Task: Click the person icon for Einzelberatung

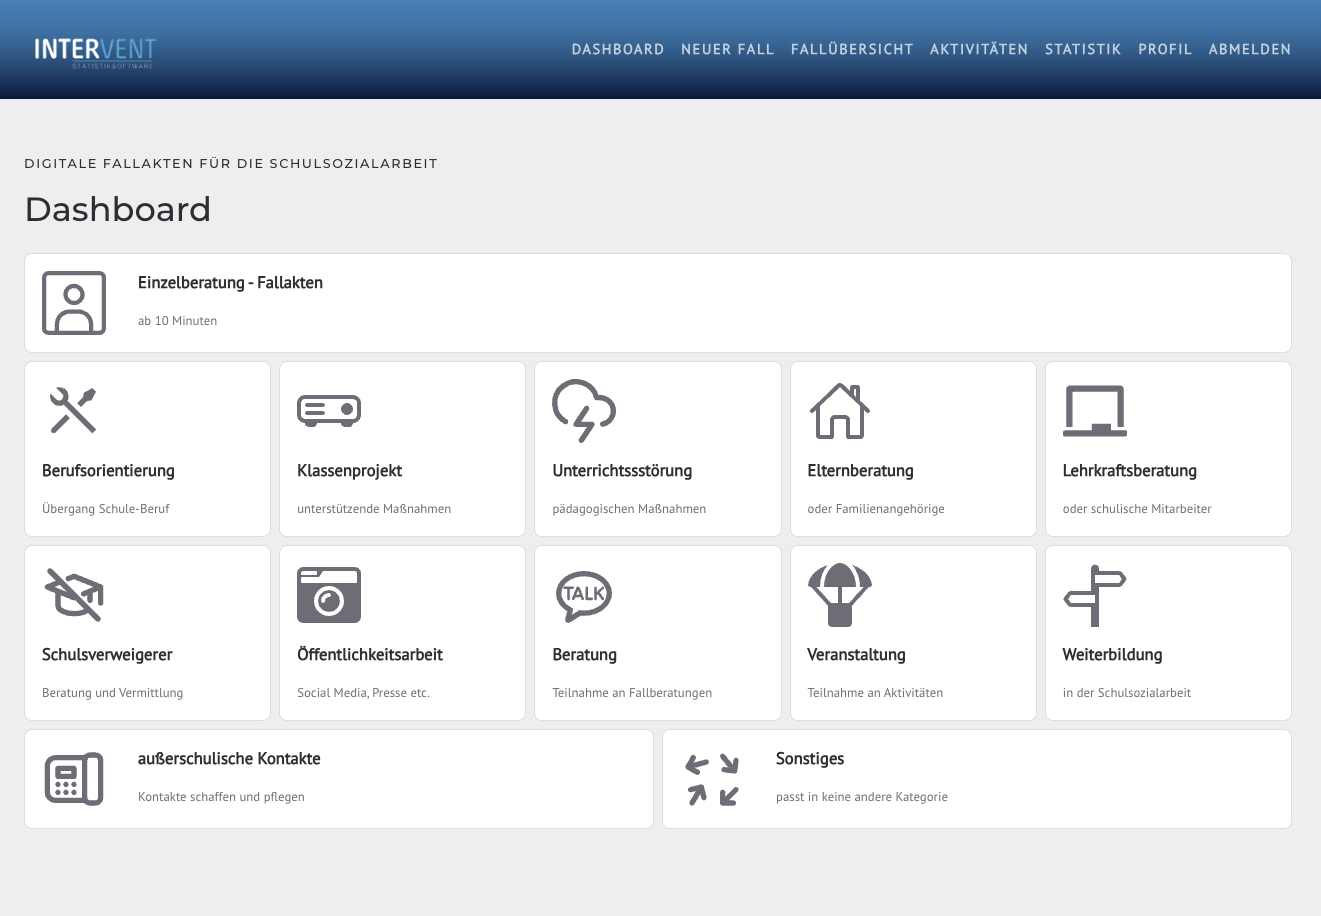Action: 74,303
